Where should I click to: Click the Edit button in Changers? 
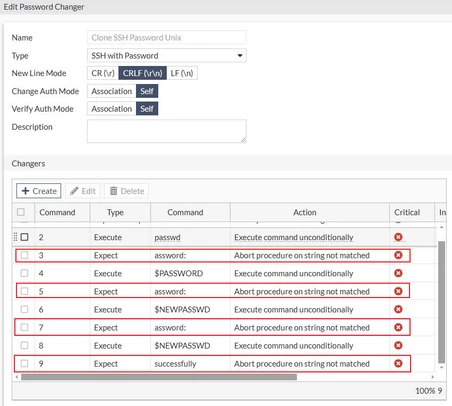click(83, 191)
